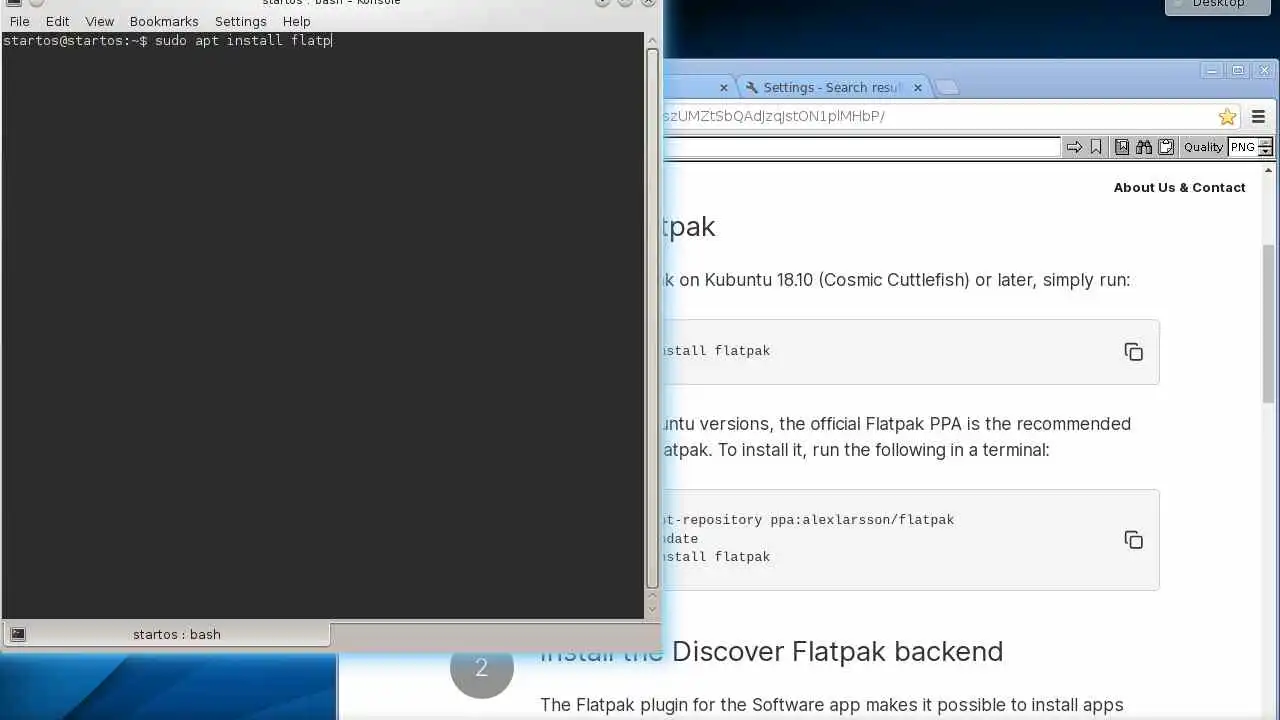Open the Konsole Help menu
The width and height of the screenshot is (1280, 720).
296,21
